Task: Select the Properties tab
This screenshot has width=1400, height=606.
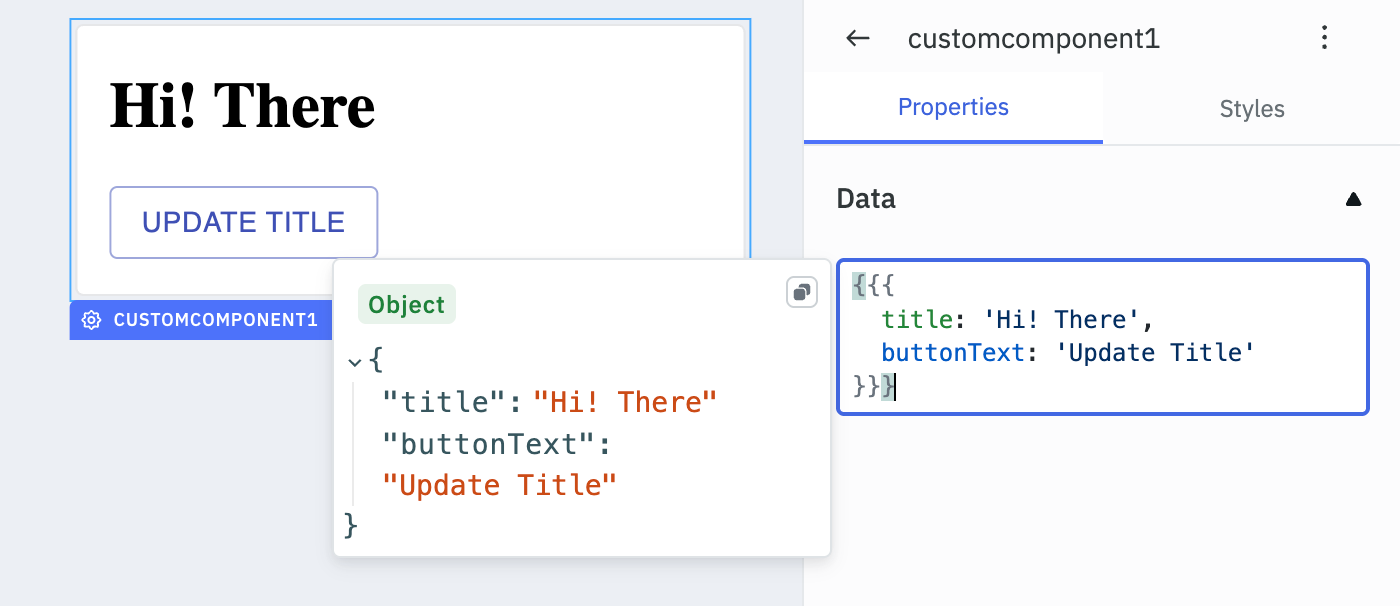Action: (953, 107)
